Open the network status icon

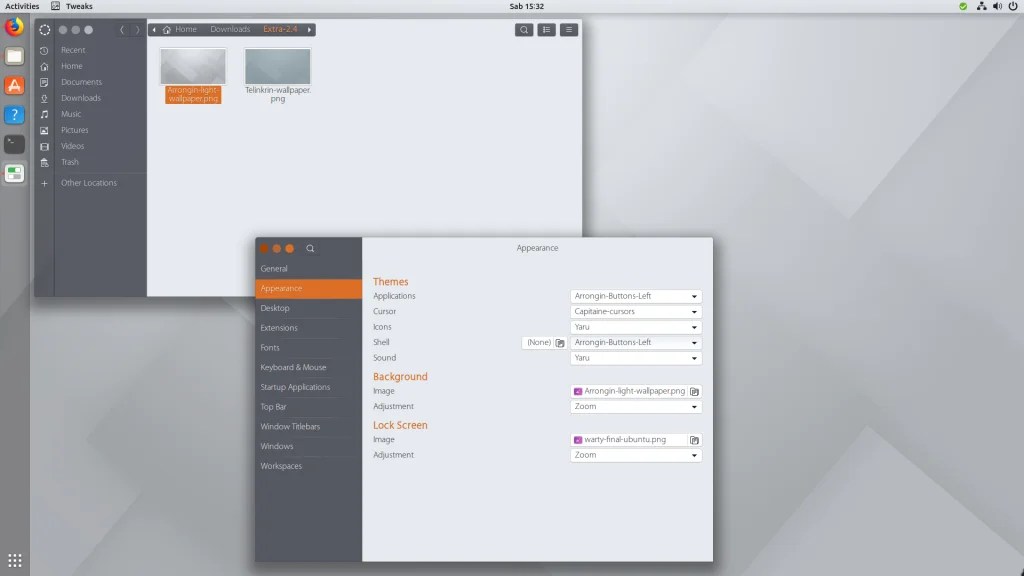click(981, 6)
